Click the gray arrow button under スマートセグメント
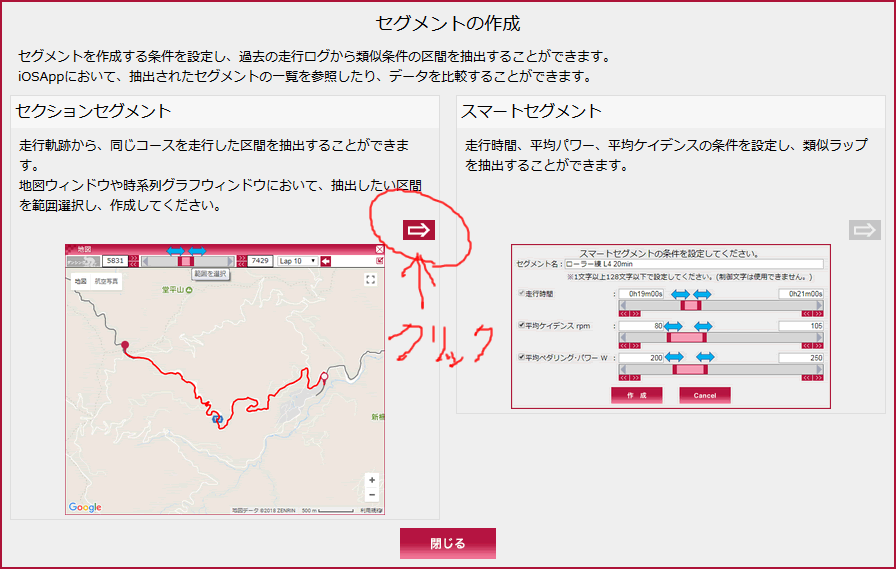Viewport: 896px width, 569px height. pos(865,230)
